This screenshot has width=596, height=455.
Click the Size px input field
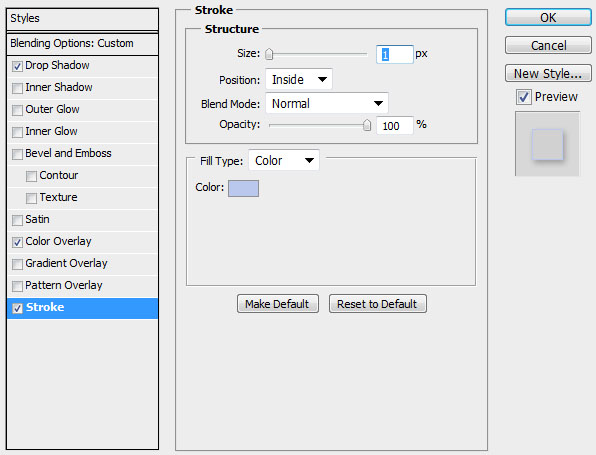click(x=395, y=54)
